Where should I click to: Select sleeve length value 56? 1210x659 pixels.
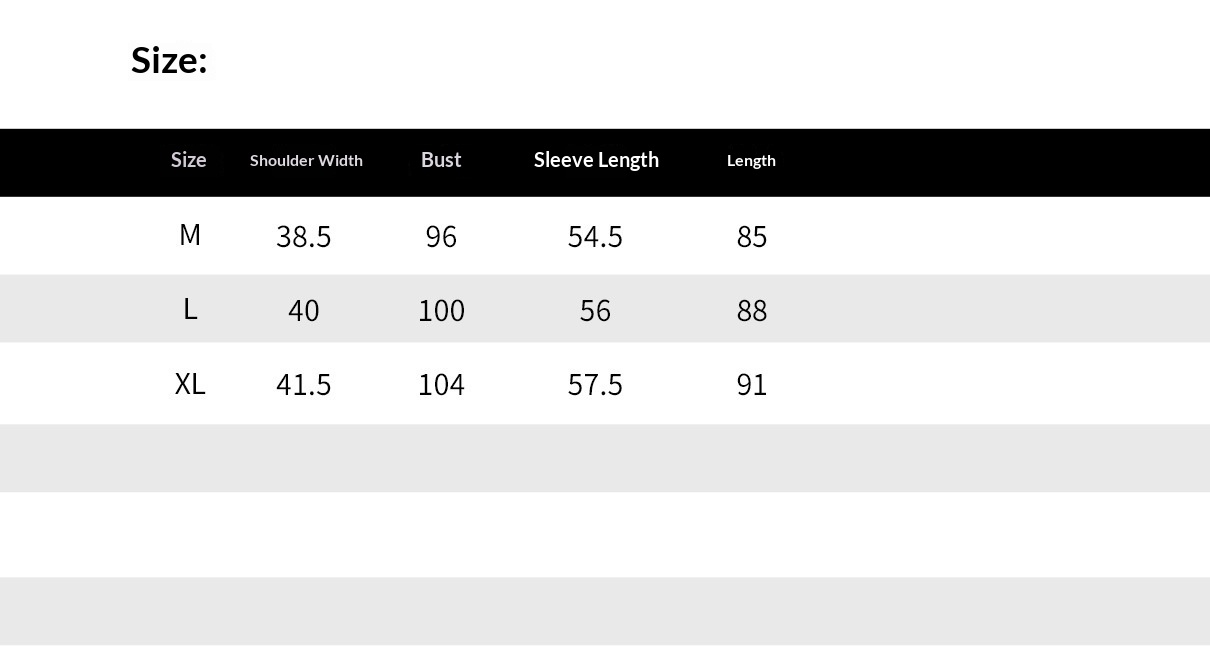[x=595, y=310]
